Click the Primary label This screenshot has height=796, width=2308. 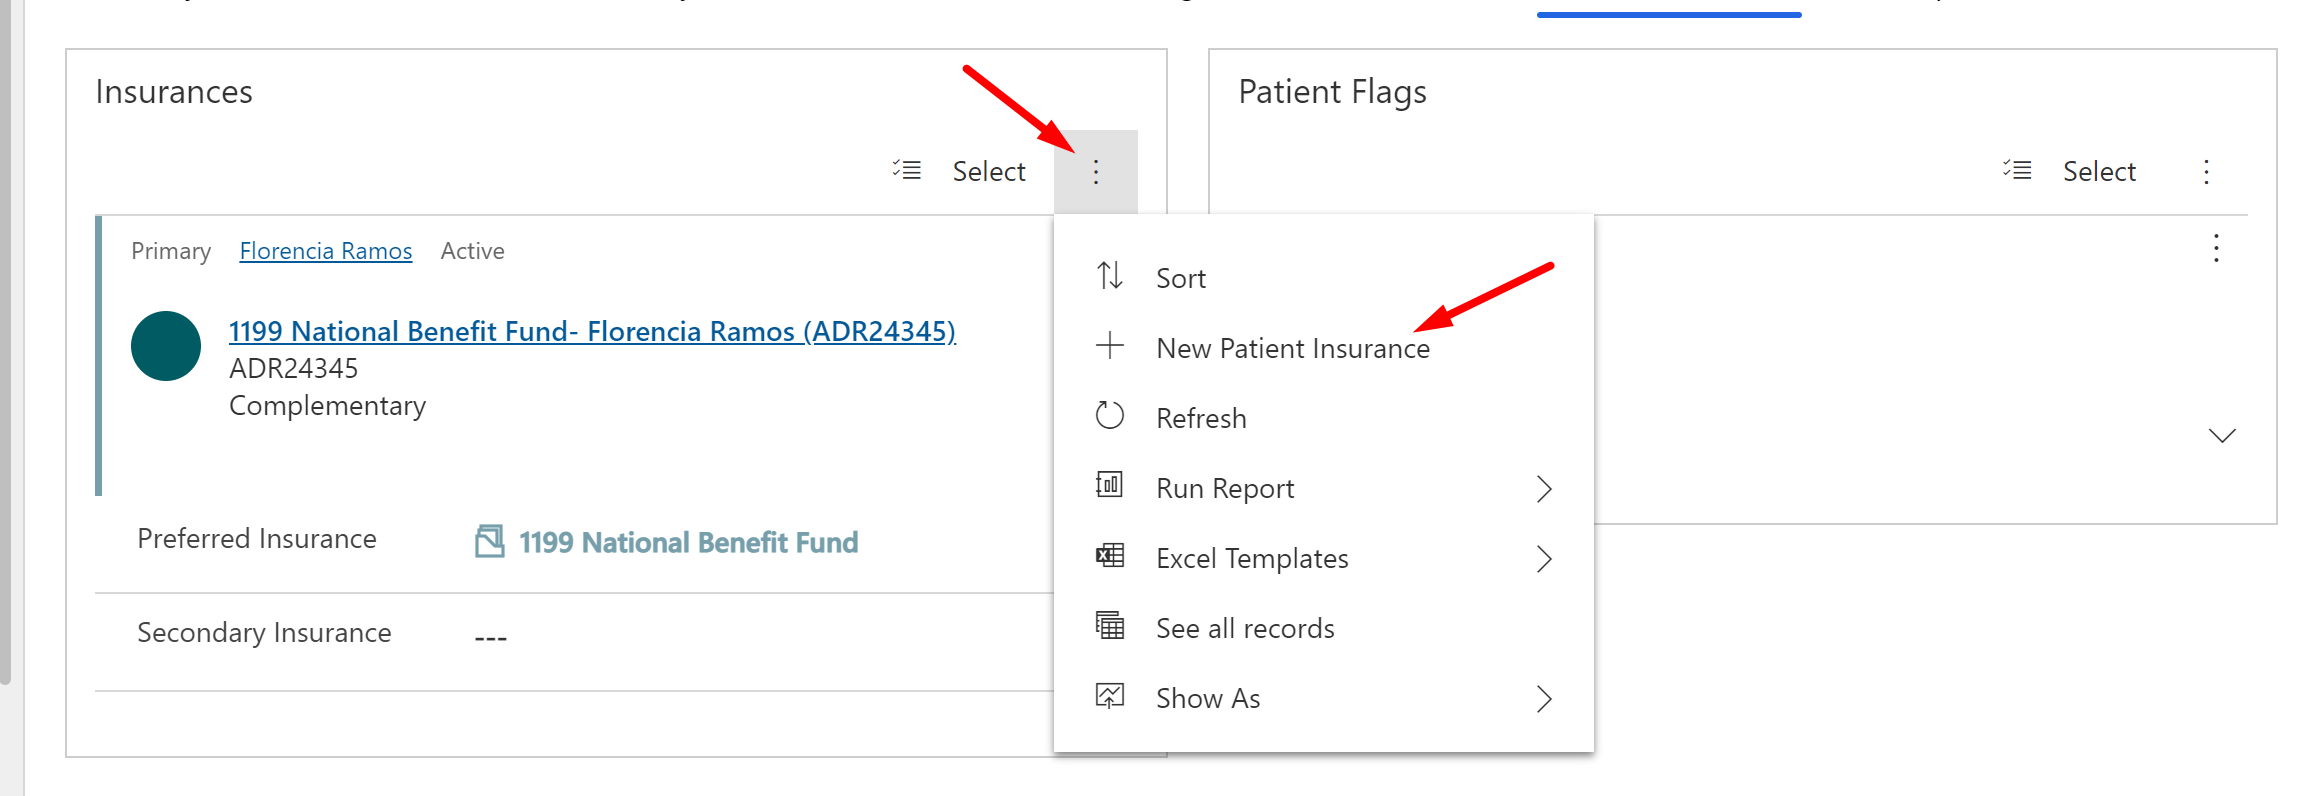click(x=171, y=251)
